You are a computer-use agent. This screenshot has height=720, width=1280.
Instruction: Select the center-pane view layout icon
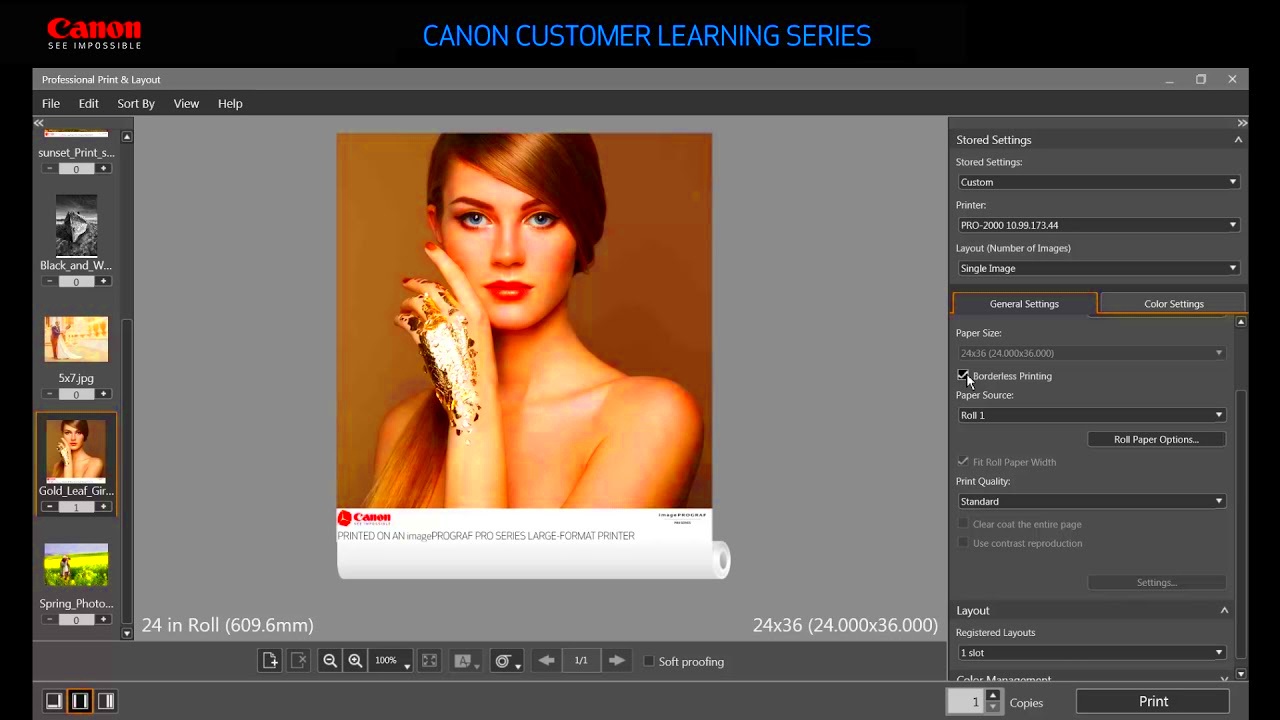tap(80, 701)
